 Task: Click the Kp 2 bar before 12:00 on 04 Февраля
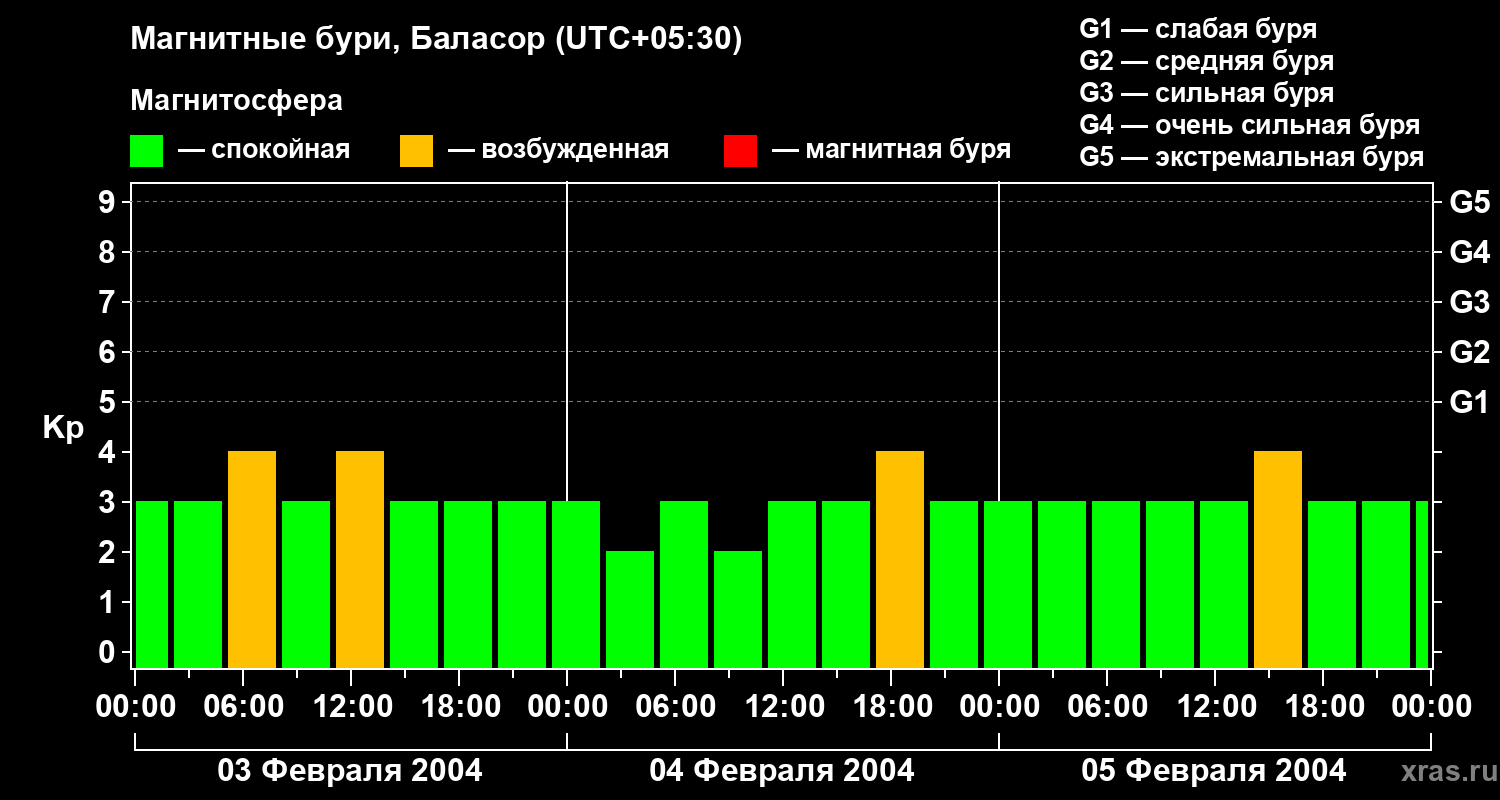click(x=738, y=610)
